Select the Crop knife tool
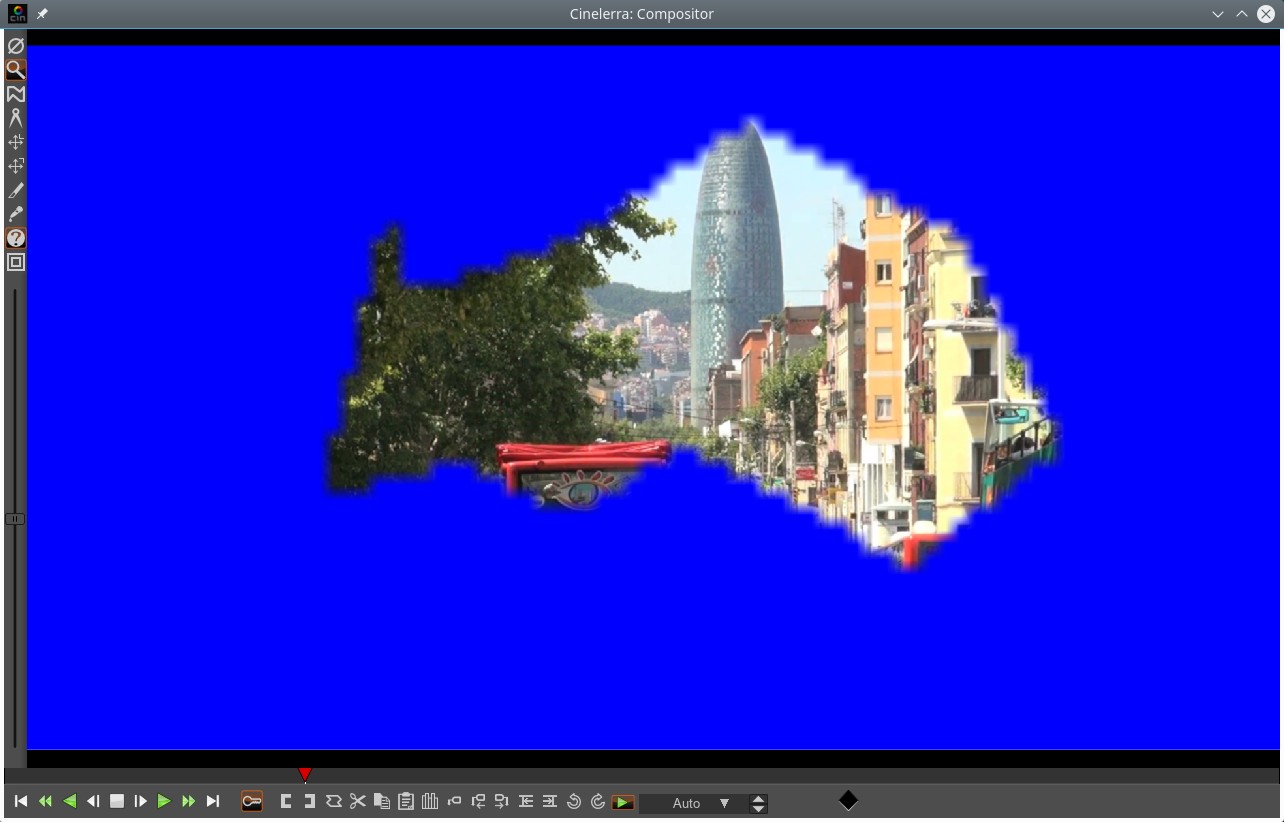The image size is (1284, 822). [x=15, y=190]
